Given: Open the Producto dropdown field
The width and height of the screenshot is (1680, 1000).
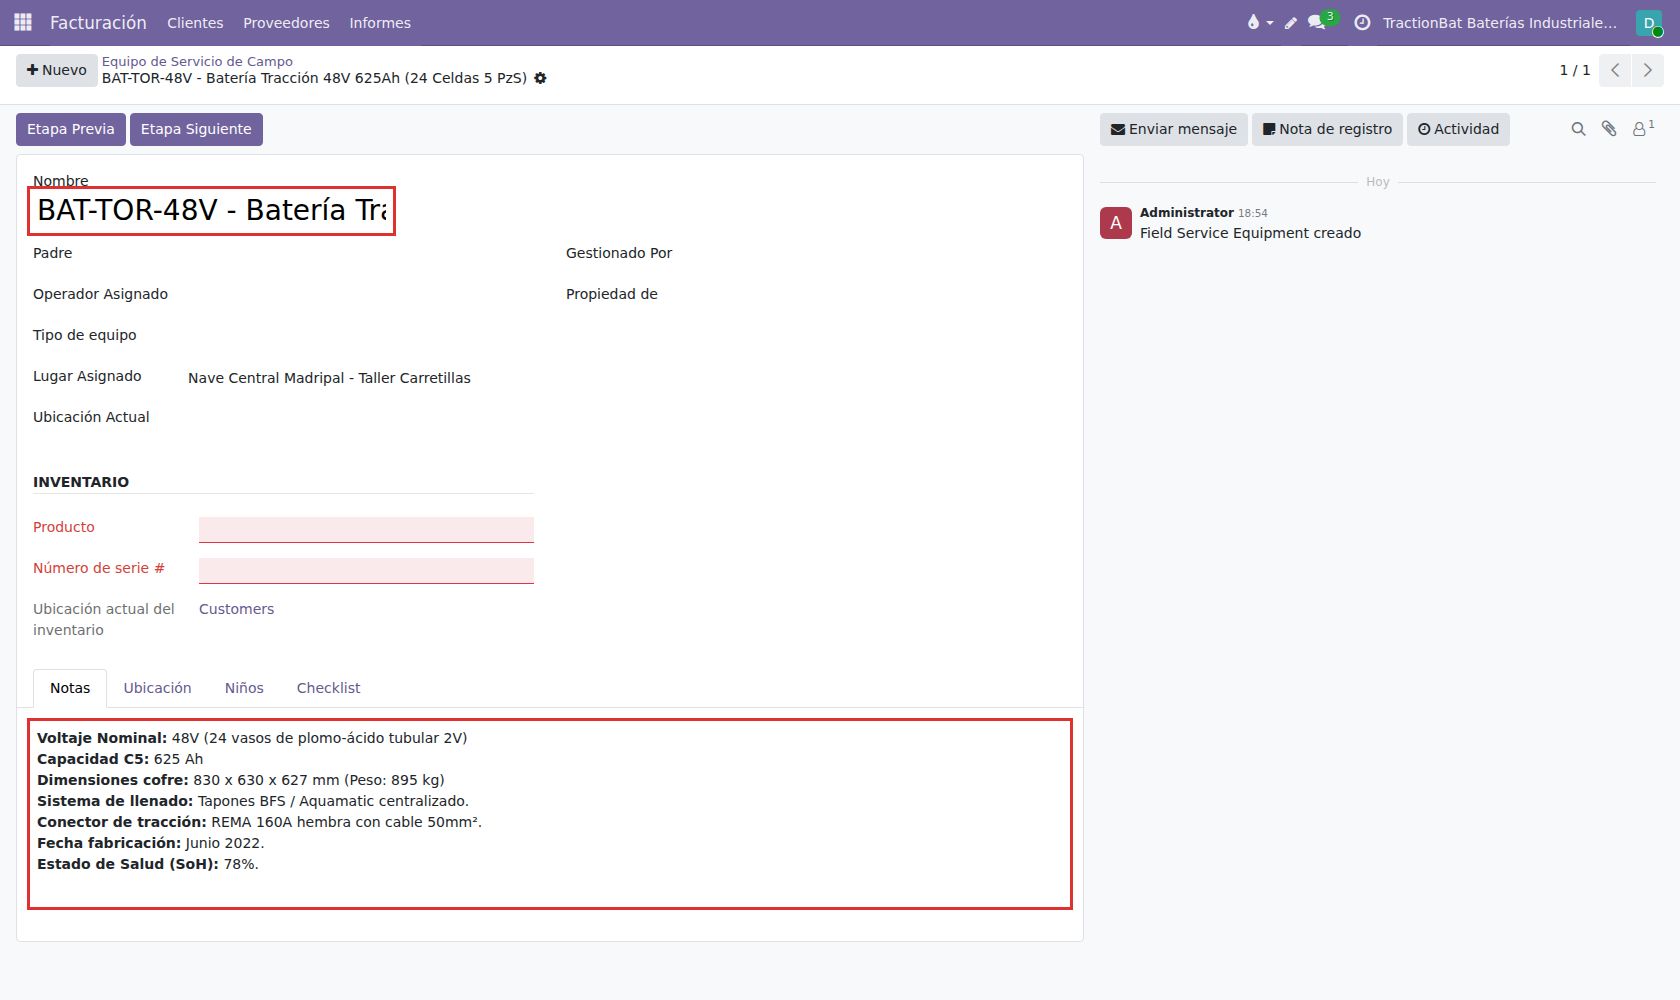Looking at the screenshot, I should (x=366, y=529).
